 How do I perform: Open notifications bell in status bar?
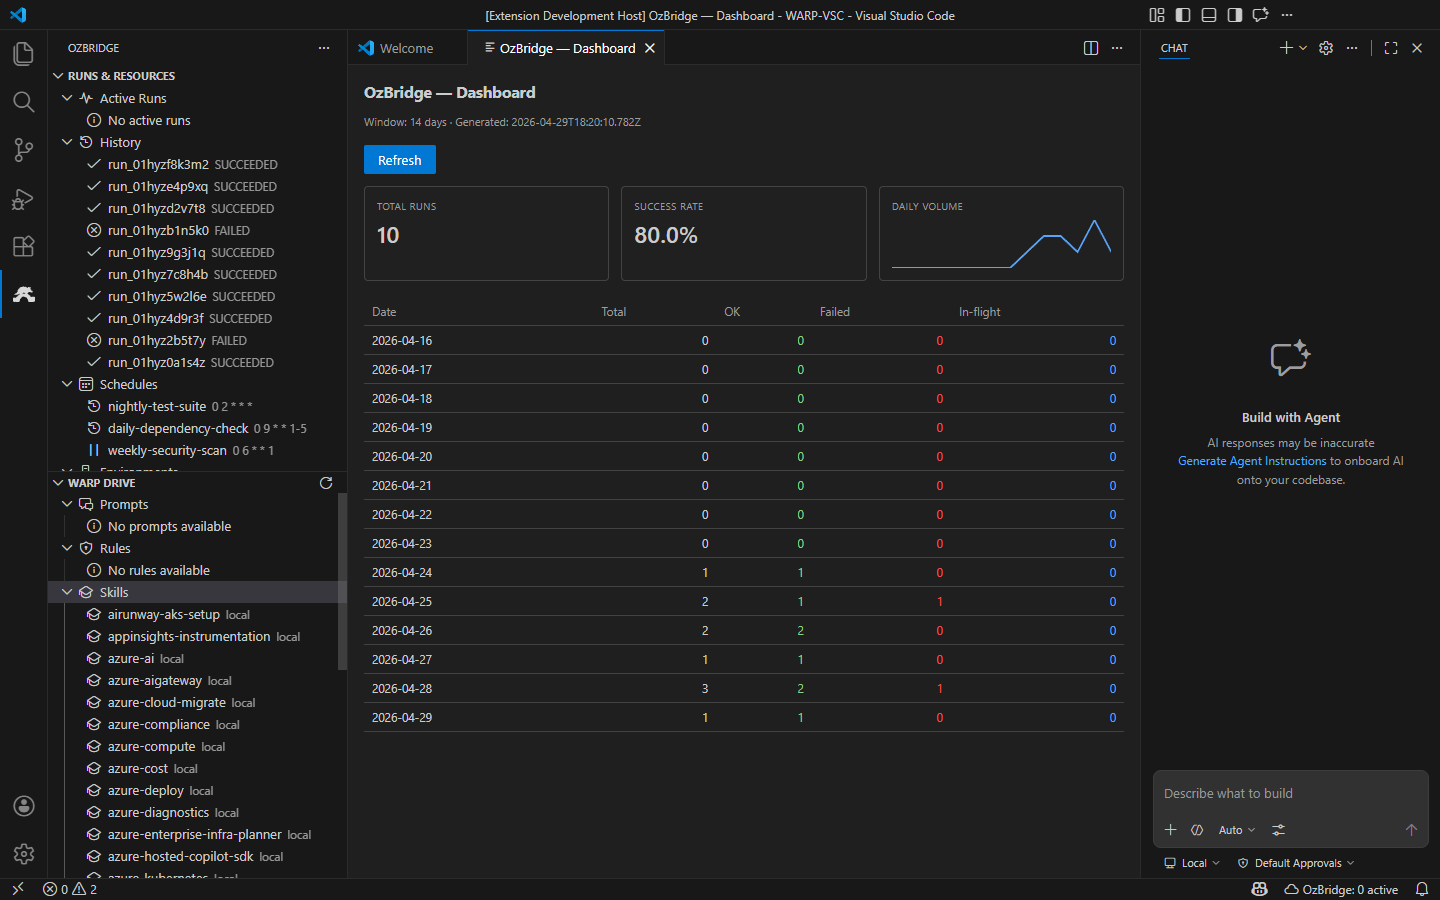click(1422, 889)
